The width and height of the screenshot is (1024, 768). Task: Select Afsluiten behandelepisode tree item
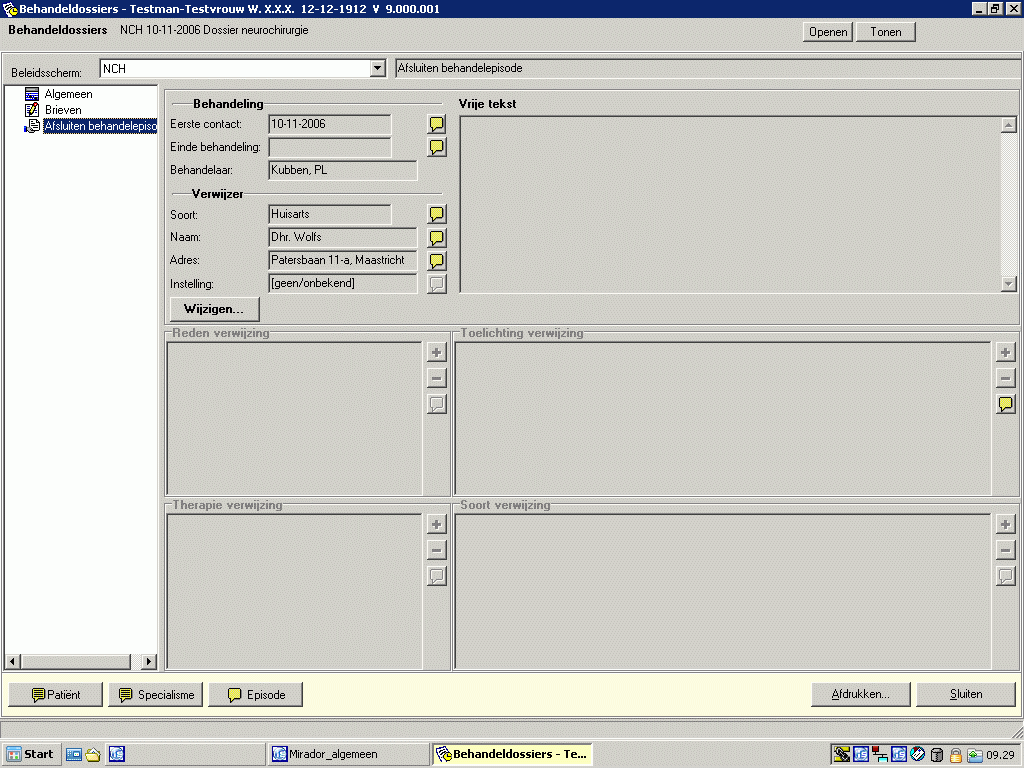(99, 126)
